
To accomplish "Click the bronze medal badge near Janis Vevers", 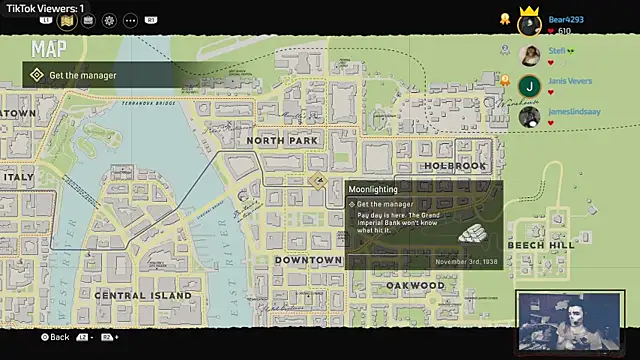I will (505, 80).
